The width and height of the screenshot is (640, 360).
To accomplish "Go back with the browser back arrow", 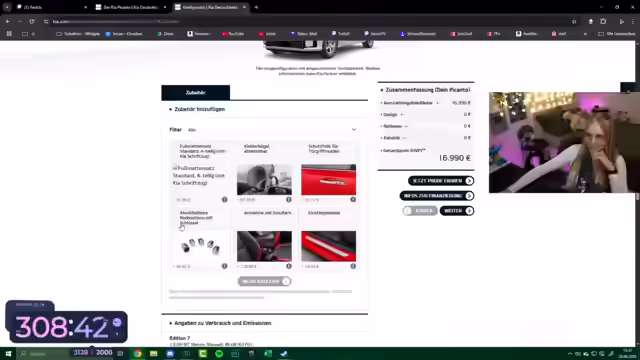I will (7, 21).
